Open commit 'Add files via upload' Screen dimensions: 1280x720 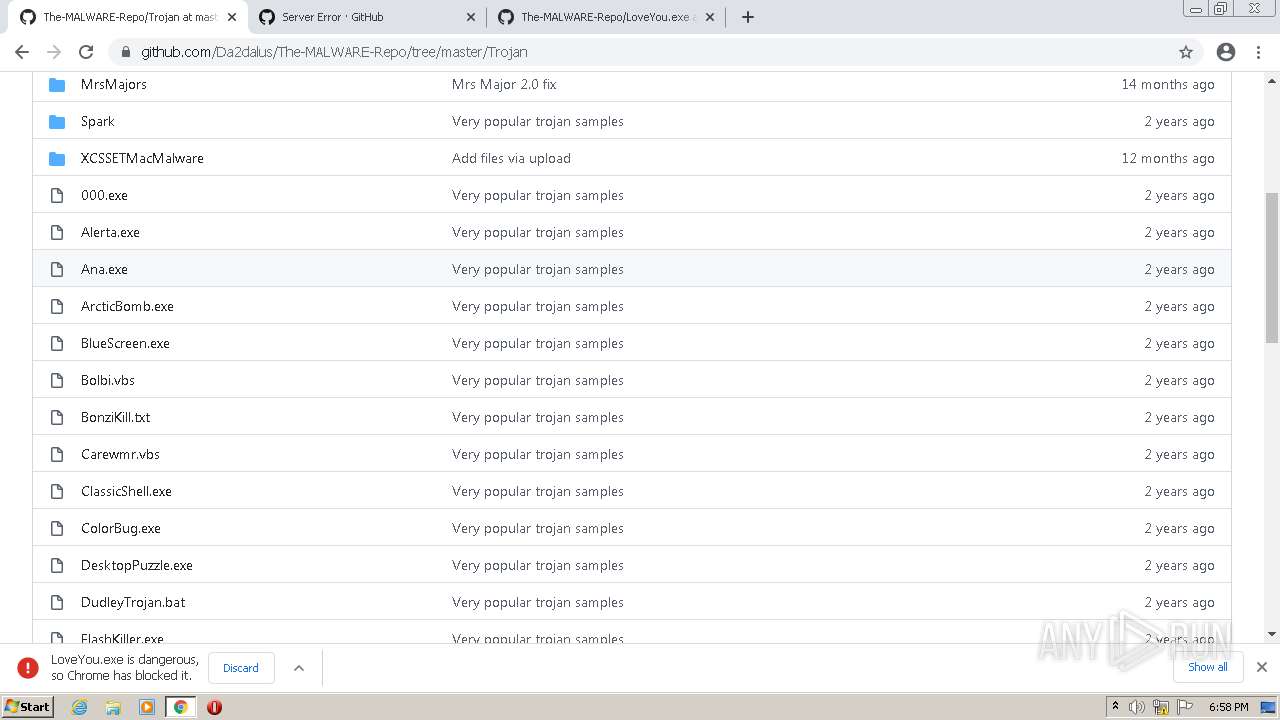[511, 158]
